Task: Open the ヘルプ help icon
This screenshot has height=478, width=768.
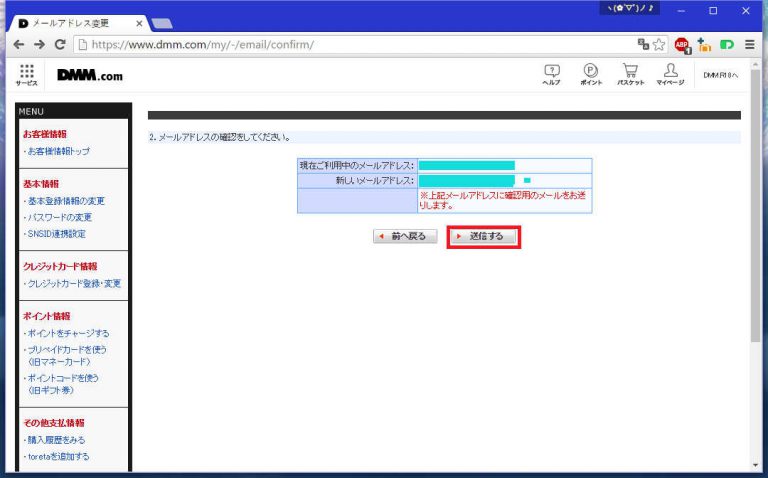Action: (552, 75)
